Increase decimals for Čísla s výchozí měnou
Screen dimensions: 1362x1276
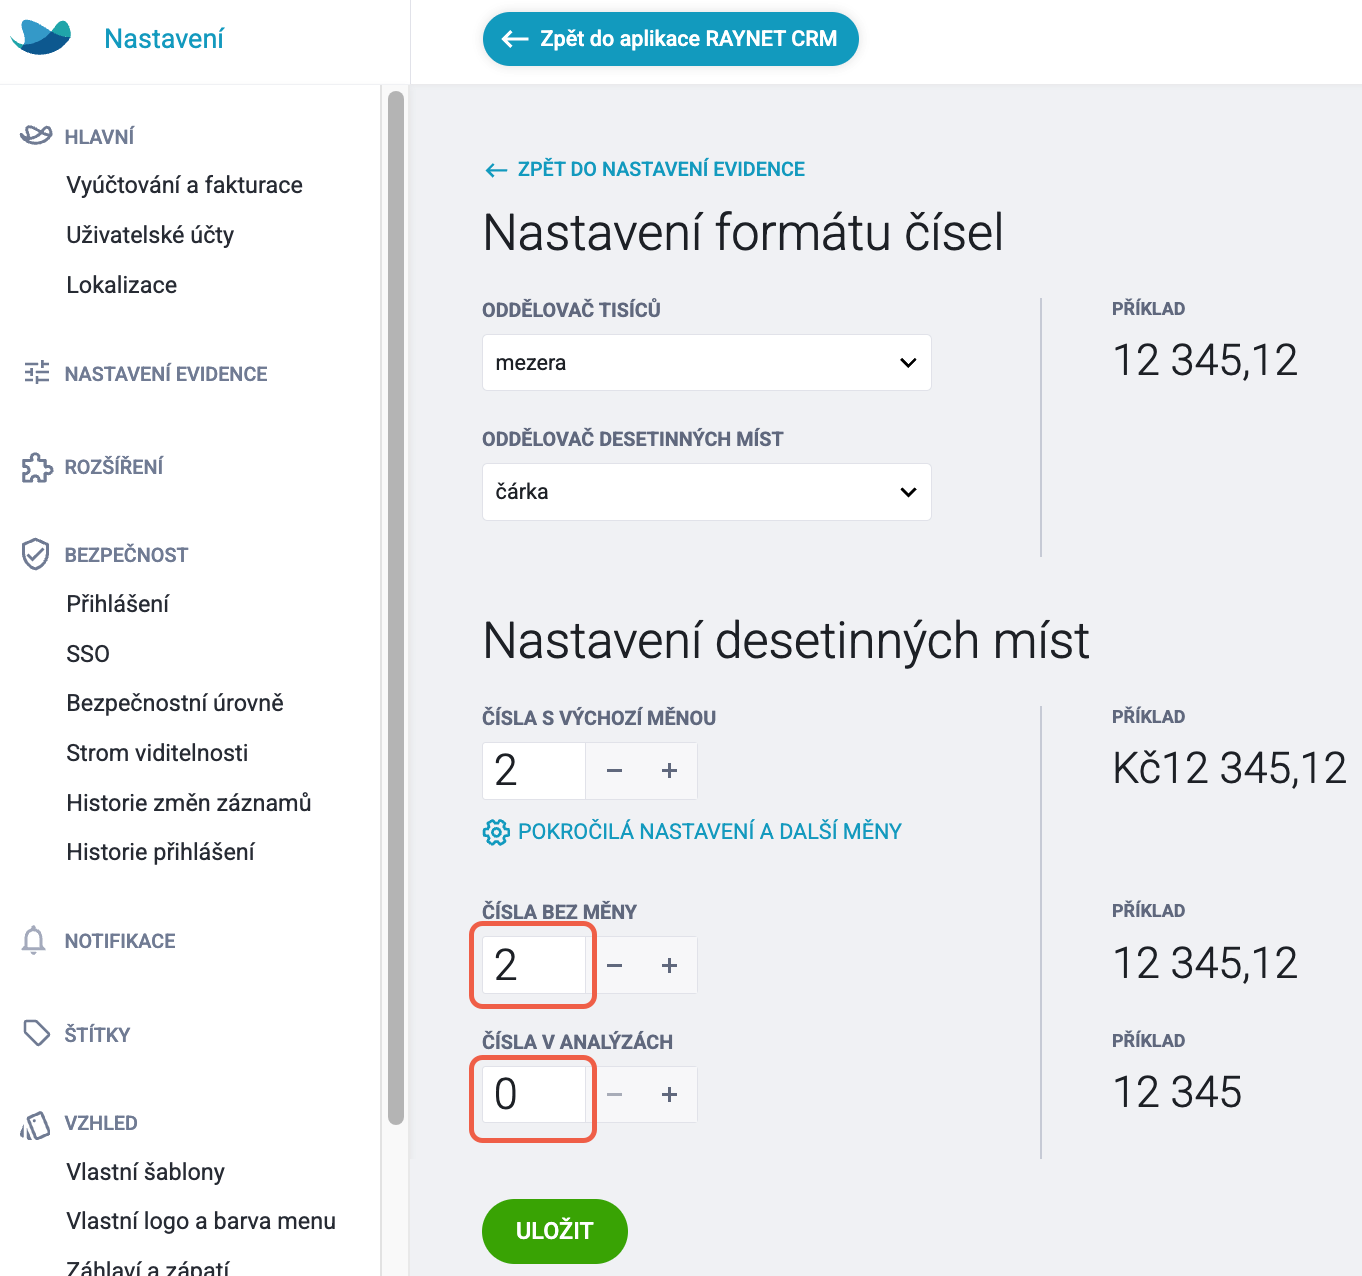pos(670,771)
